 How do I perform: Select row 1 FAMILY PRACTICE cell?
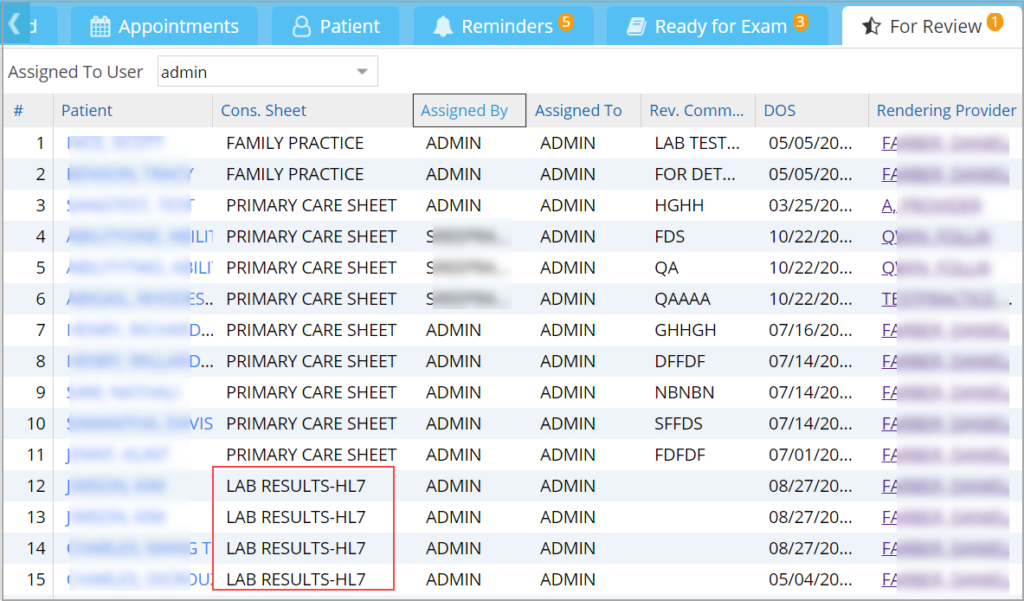coord(295,143)
